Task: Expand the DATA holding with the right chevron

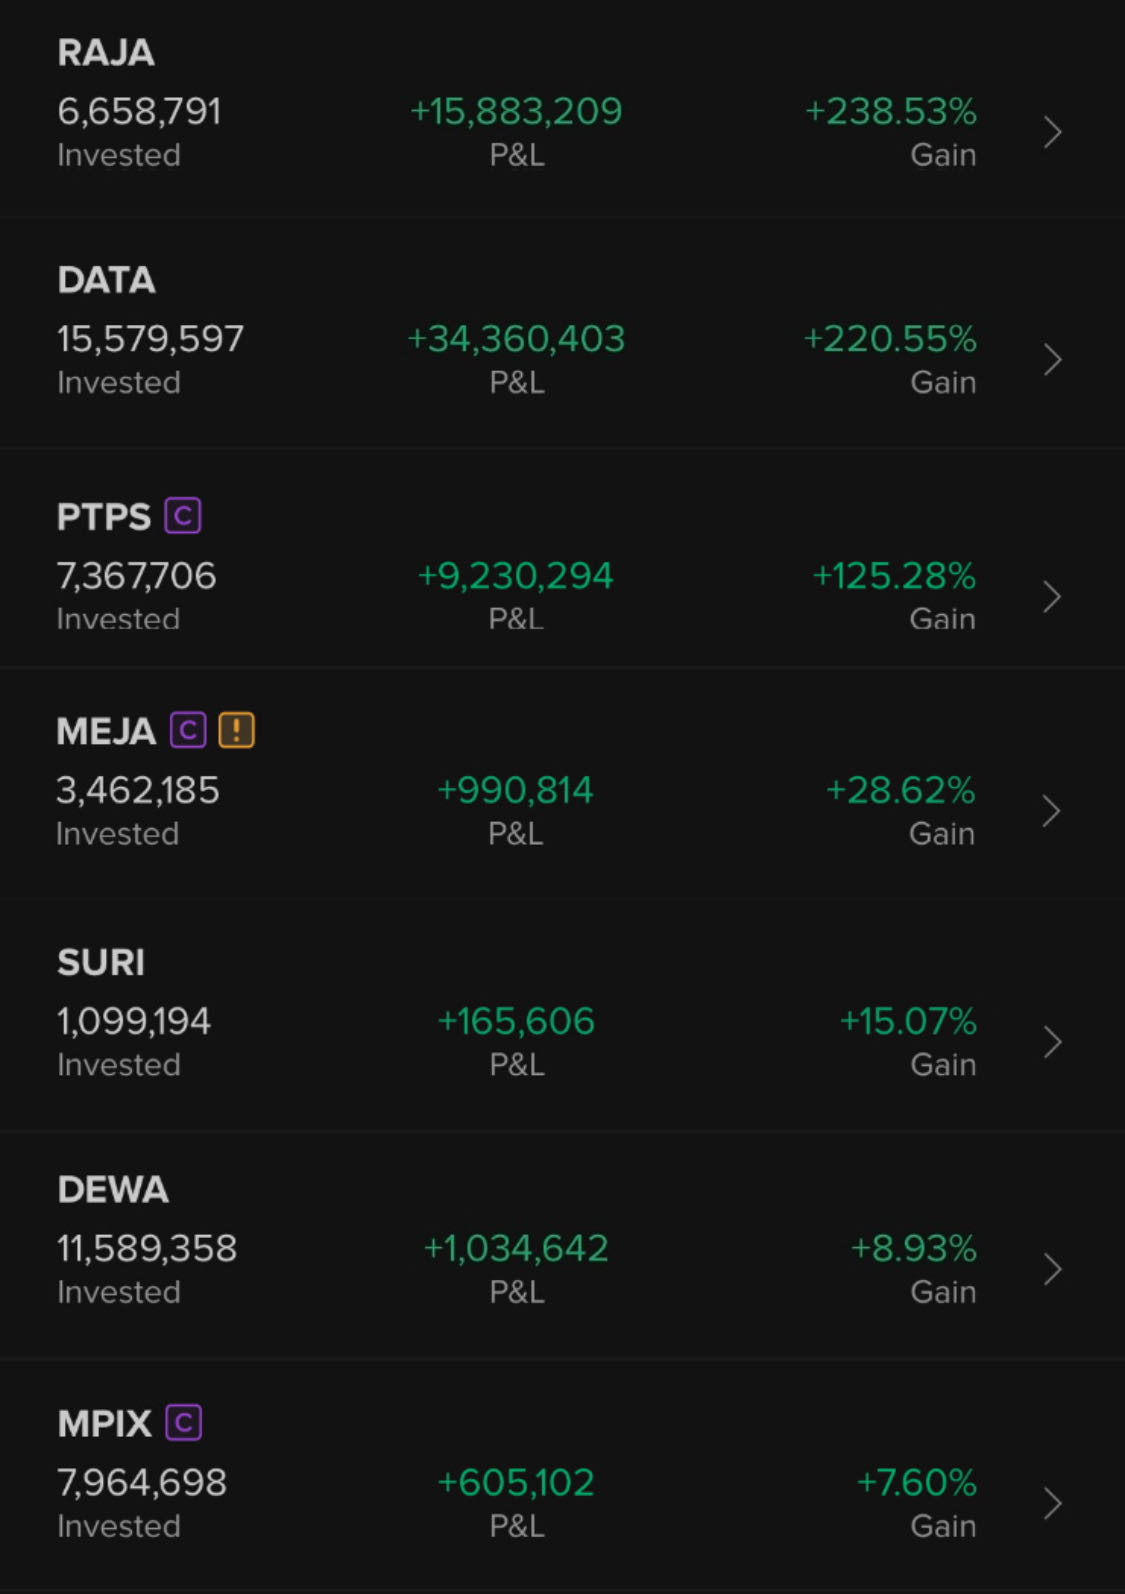Action: click(x=1052, y=360)
